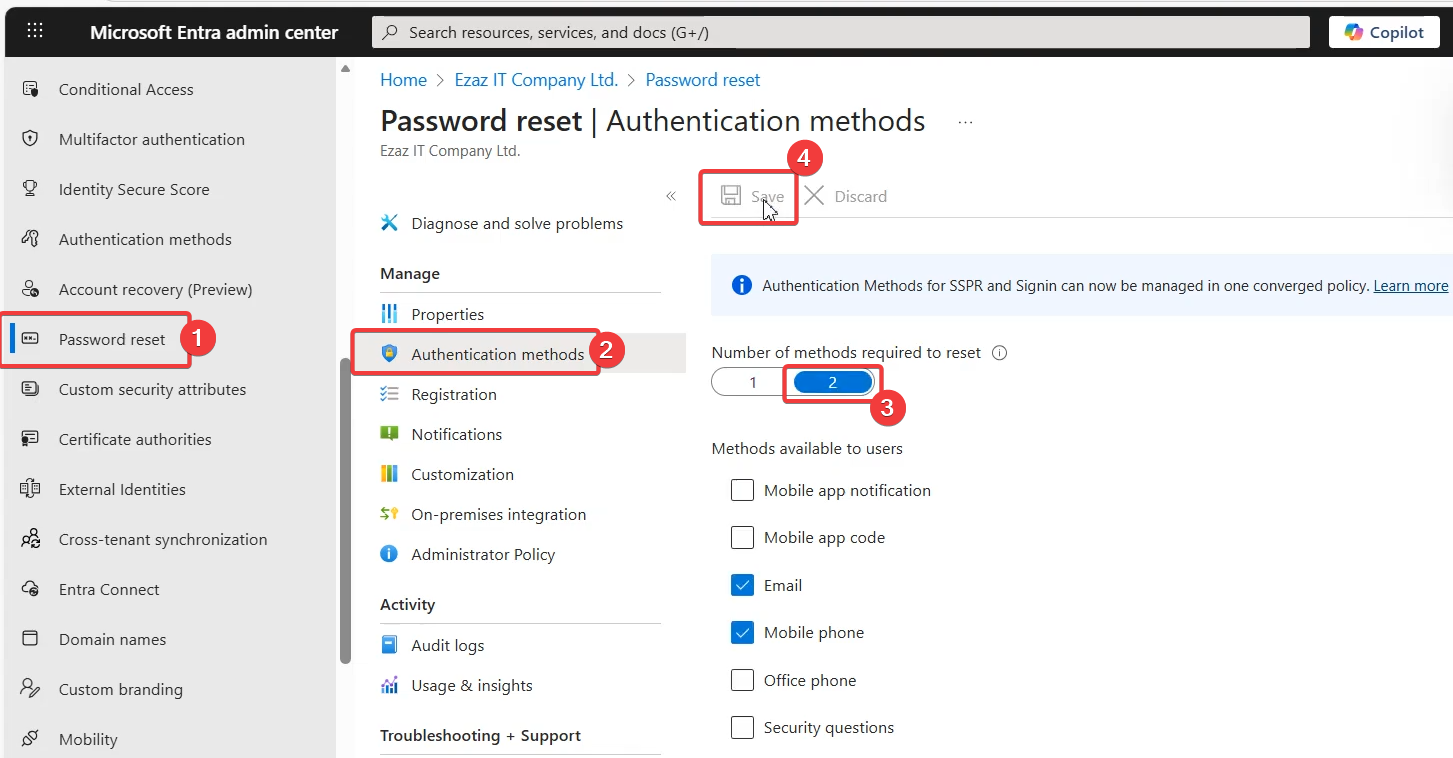Click the Domain names icon
1453x758 pixels.
click(x=30, y=639)
